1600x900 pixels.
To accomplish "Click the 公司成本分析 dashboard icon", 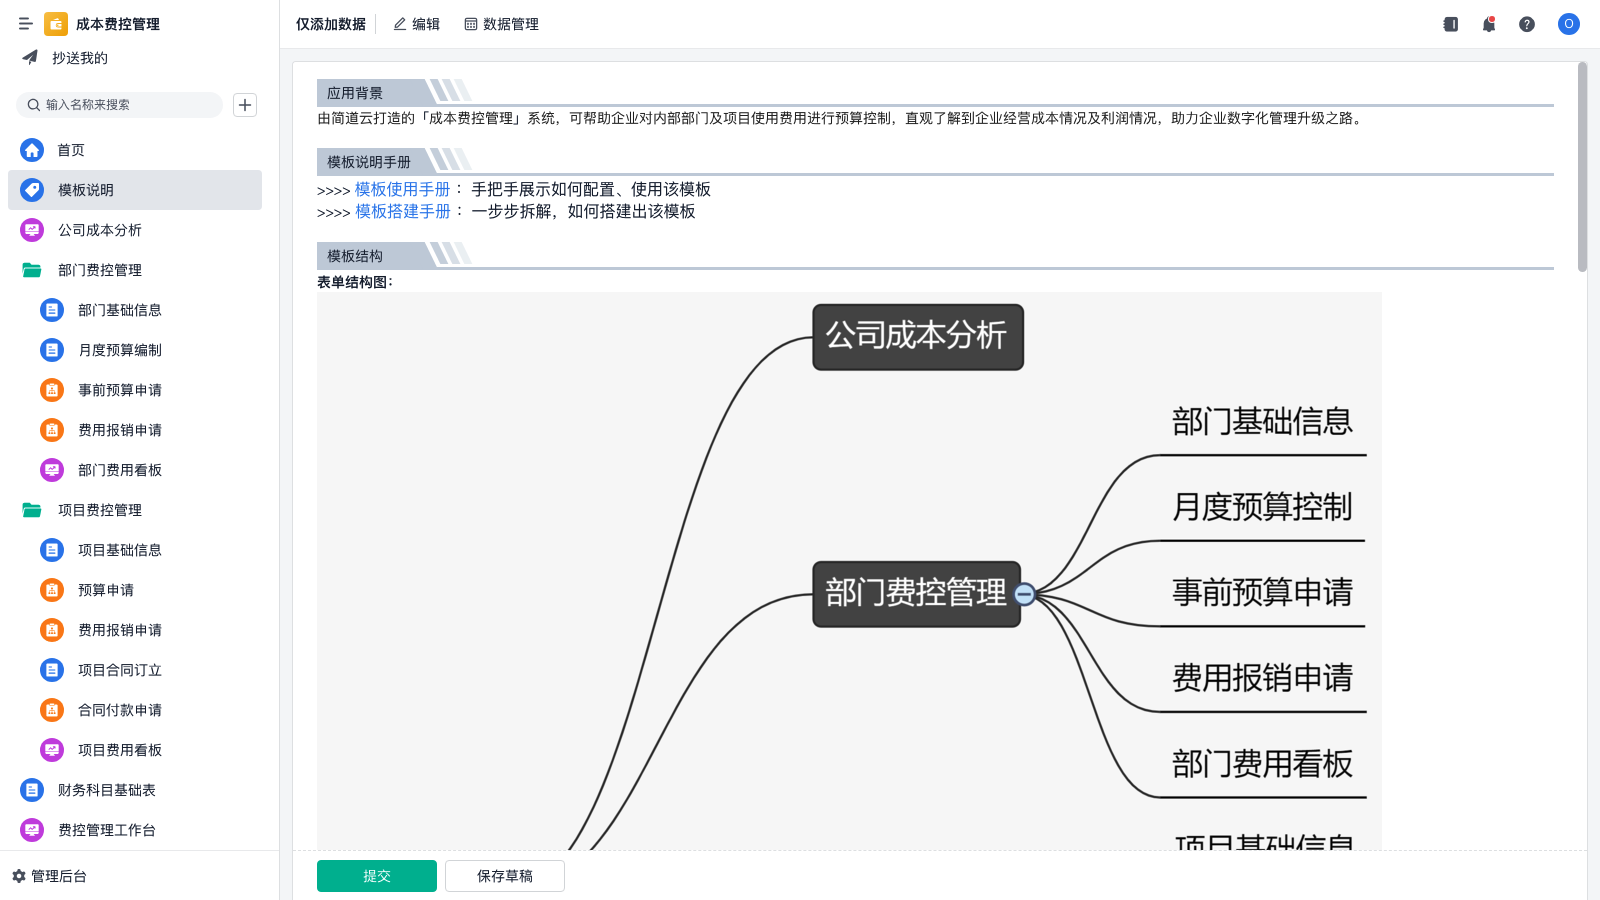I will click(x=32, y=230).
